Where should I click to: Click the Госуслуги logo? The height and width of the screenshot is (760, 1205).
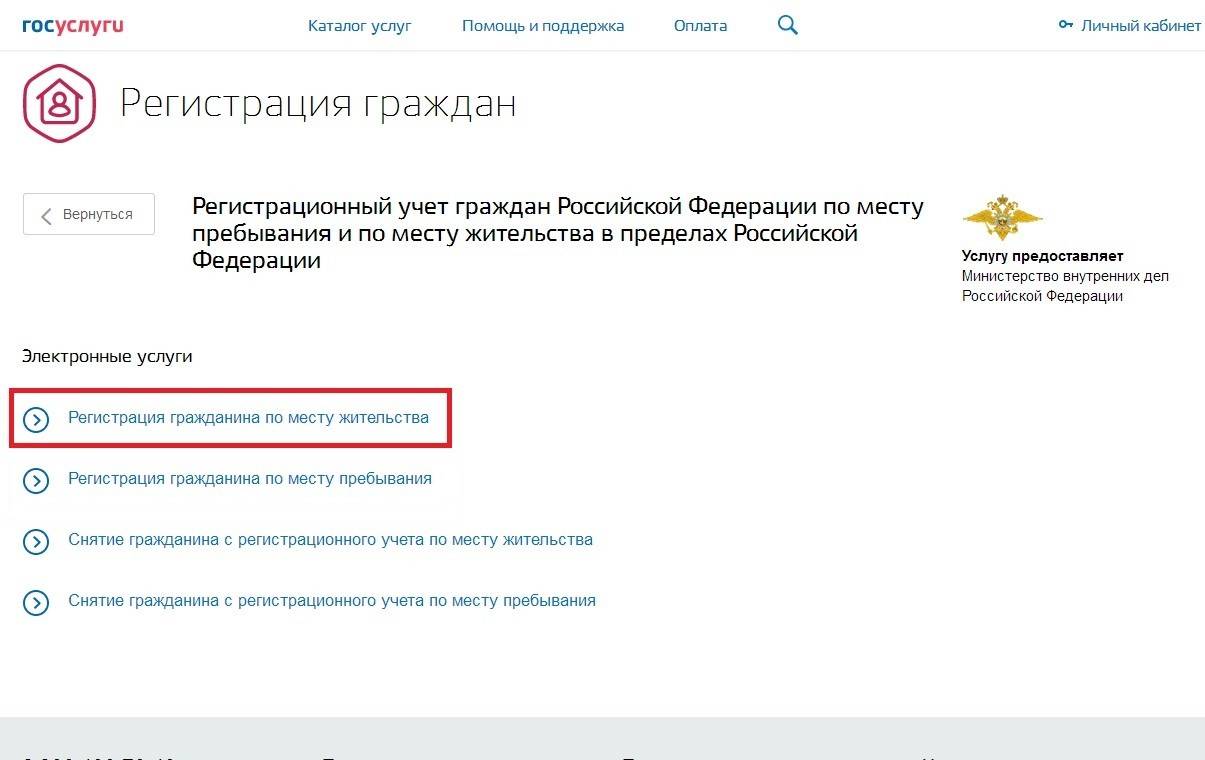(73, 25)
